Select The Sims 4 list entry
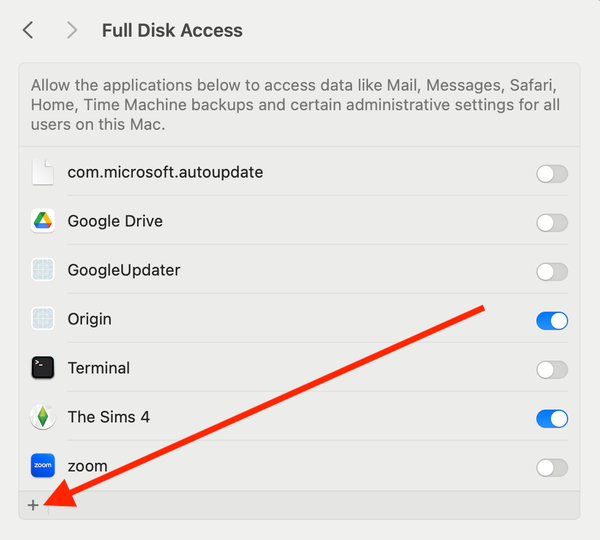This screenshot has height=540, width=600. (108, 417)
